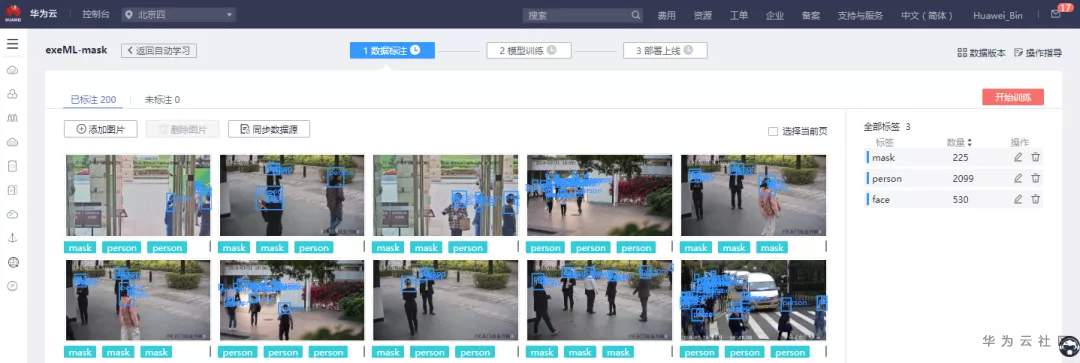Delete the mask label
This screenshot has width=1080, height=363.
[1035, 158]
